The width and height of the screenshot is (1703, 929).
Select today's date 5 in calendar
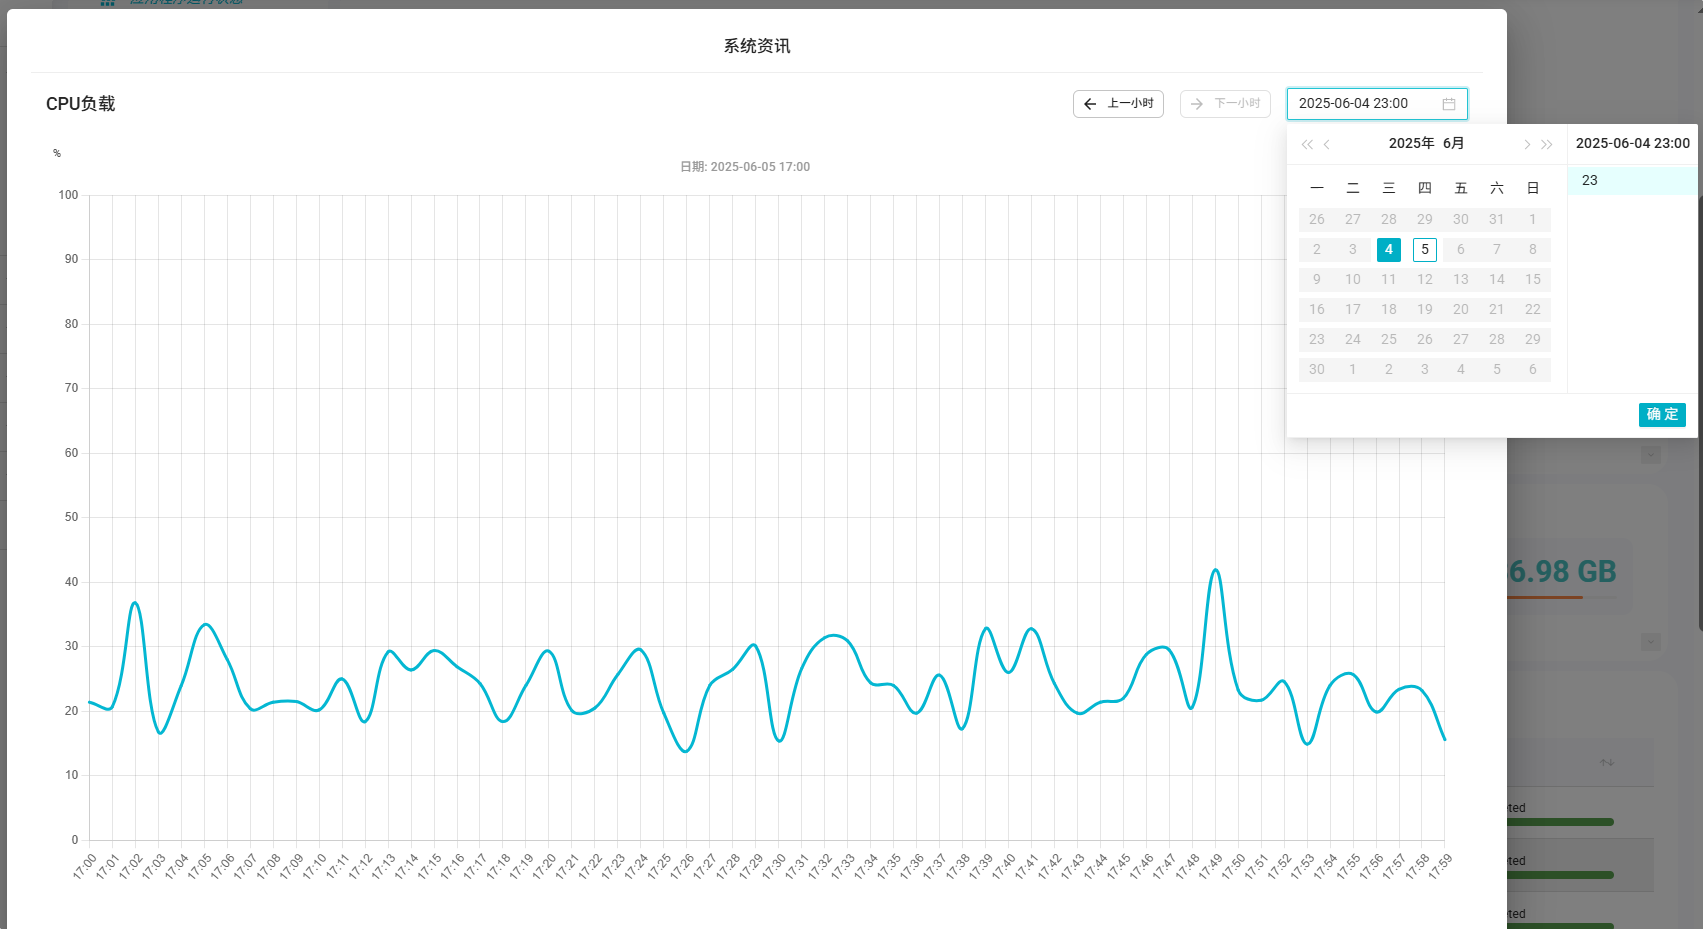point(1425,250)
